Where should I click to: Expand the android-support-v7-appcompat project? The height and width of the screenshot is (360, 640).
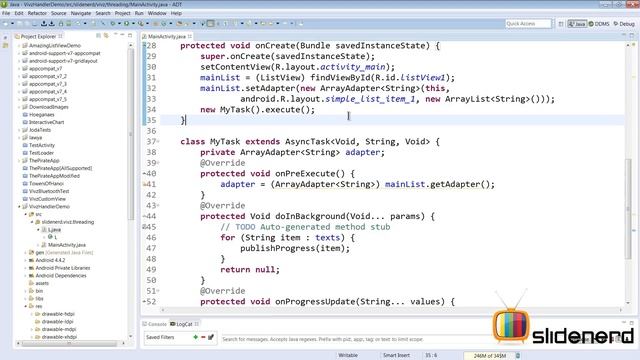coord(19,53)
